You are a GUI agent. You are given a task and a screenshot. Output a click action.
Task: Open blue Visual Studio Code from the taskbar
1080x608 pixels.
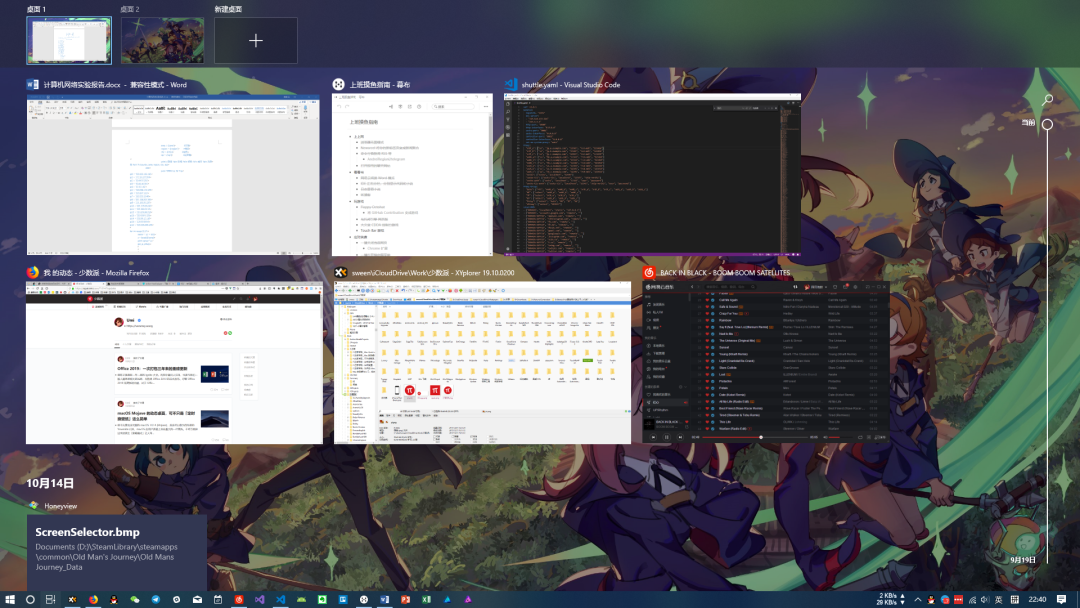click(x=280, y=600)
